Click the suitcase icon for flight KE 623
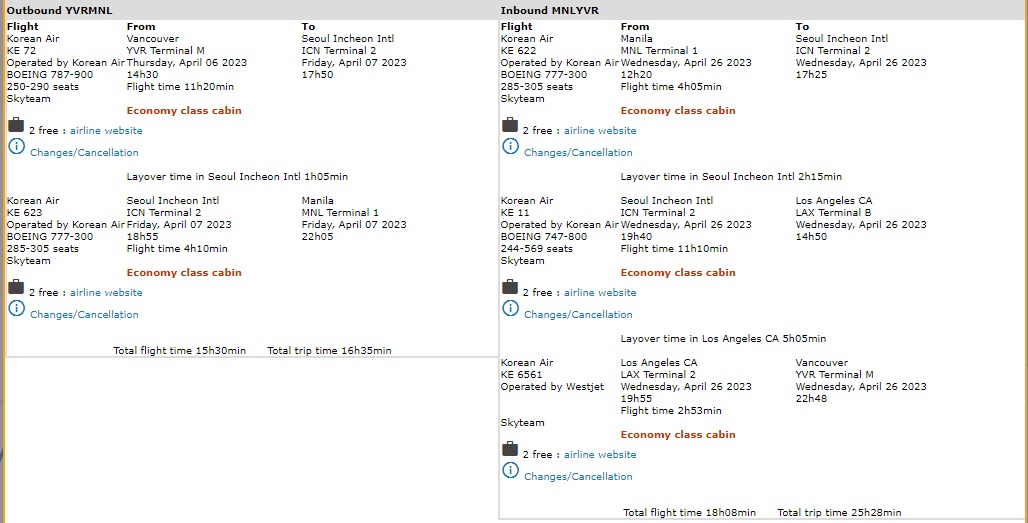1028x523 pixels. point(15,288)
